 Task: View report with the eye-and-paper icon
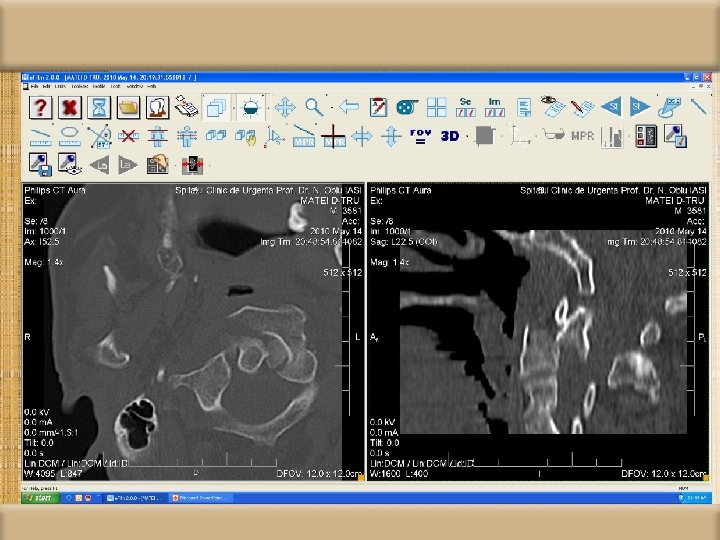552,107
